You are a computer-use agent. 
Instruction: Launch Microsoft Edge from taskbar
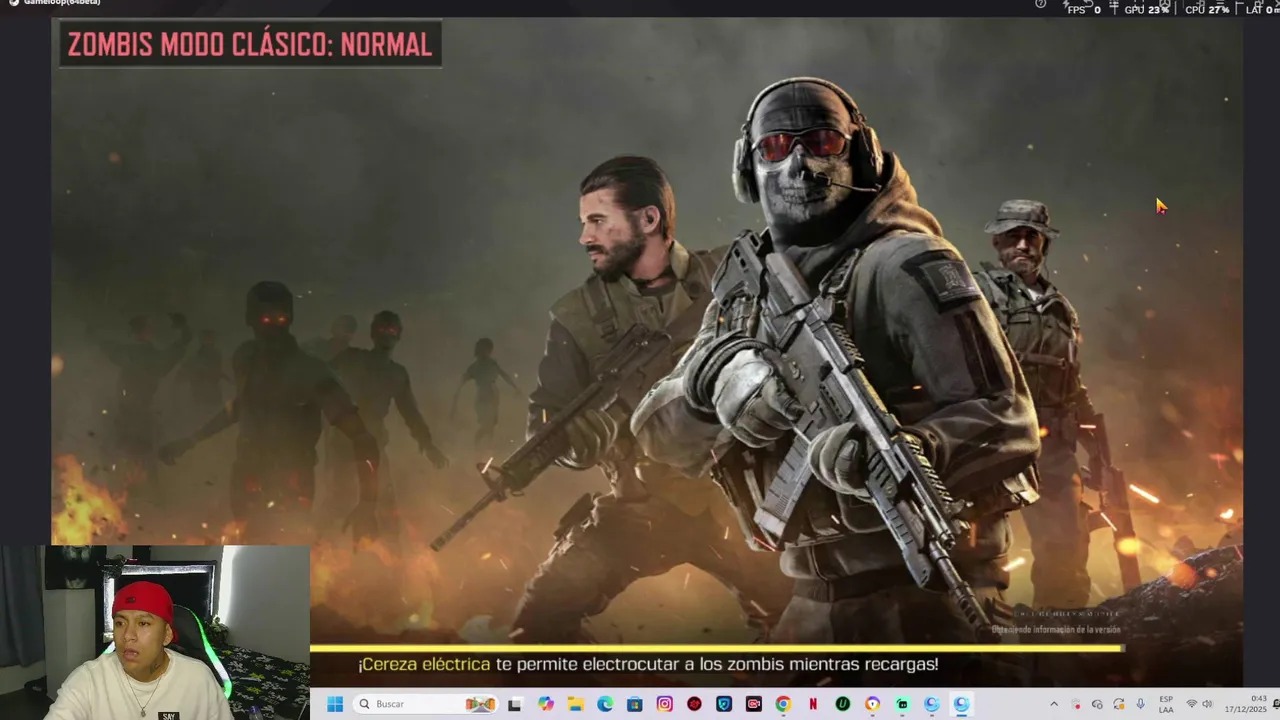tap(605, 704)
